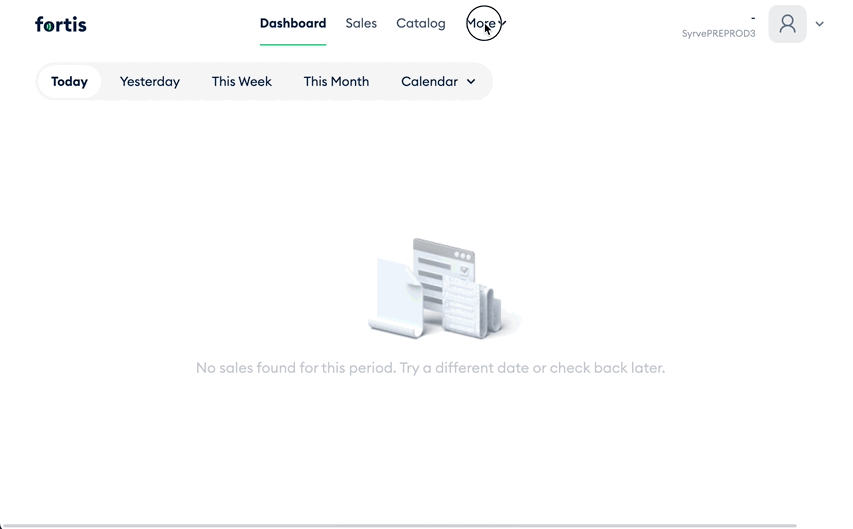
Task: Open the Calendar date dropdown
Action: pos(438,82)
